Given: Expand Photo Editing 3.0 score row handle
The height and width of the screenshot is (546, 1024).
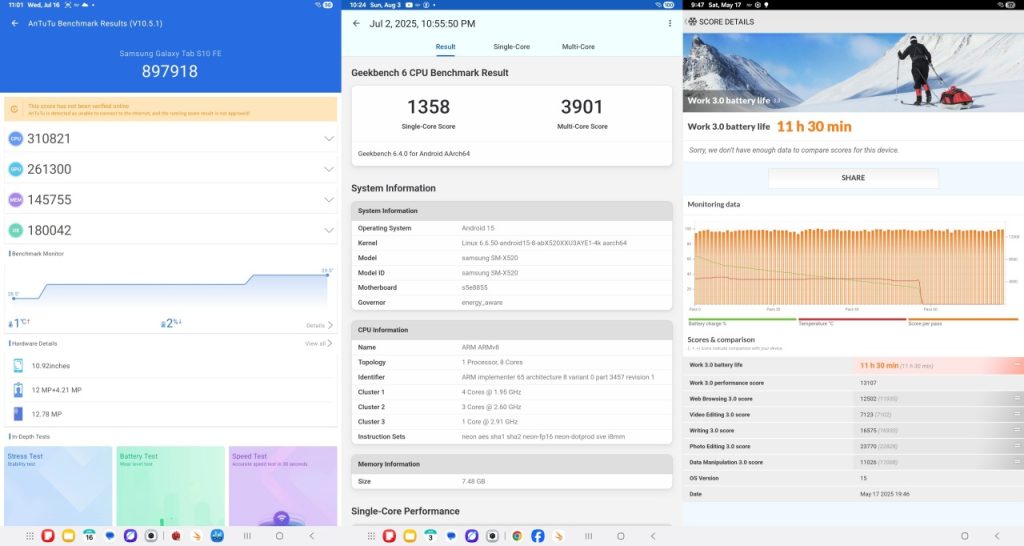Looking at the screenshot, I should click(x=1017, y=445).
